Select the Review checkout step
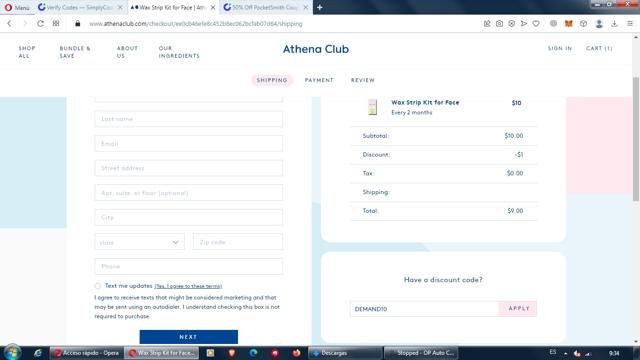The height and width of the screenshot is (360, 640). pyautogui.click(x=362, y=80)
